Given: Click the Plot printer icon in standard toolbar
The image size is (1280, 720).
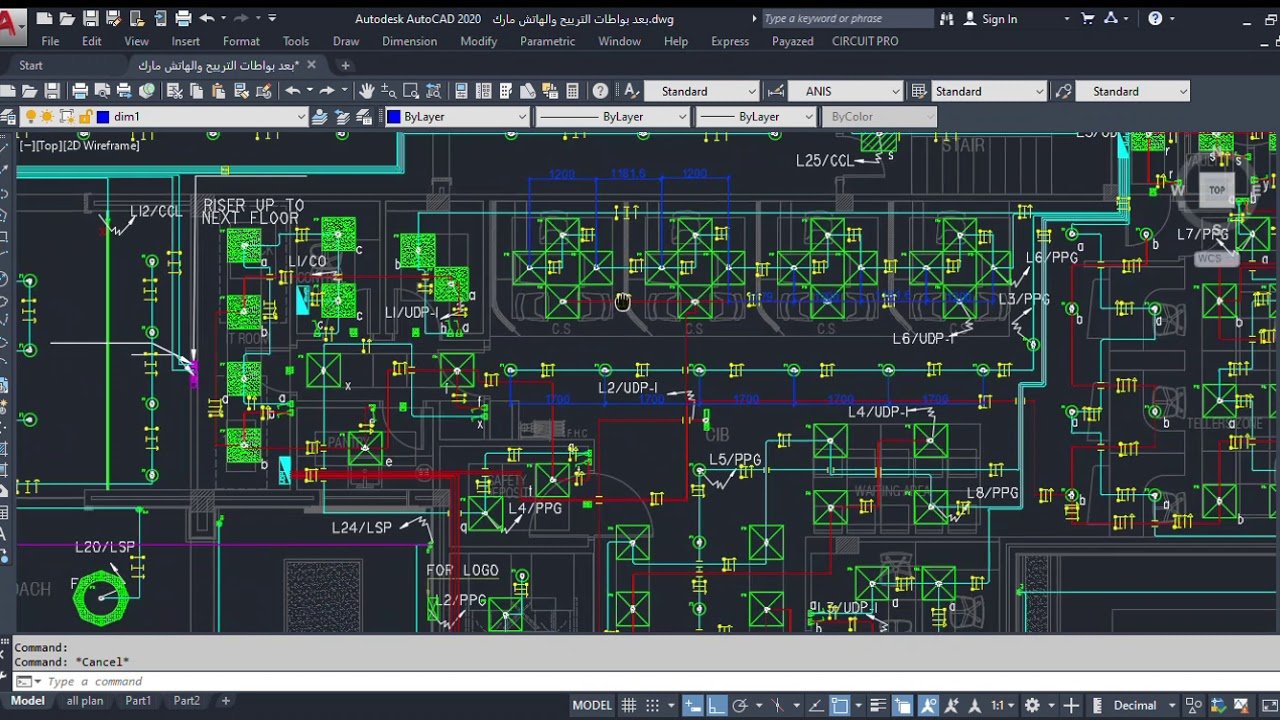Looking at the screenshot, I should tap(80, 91).
